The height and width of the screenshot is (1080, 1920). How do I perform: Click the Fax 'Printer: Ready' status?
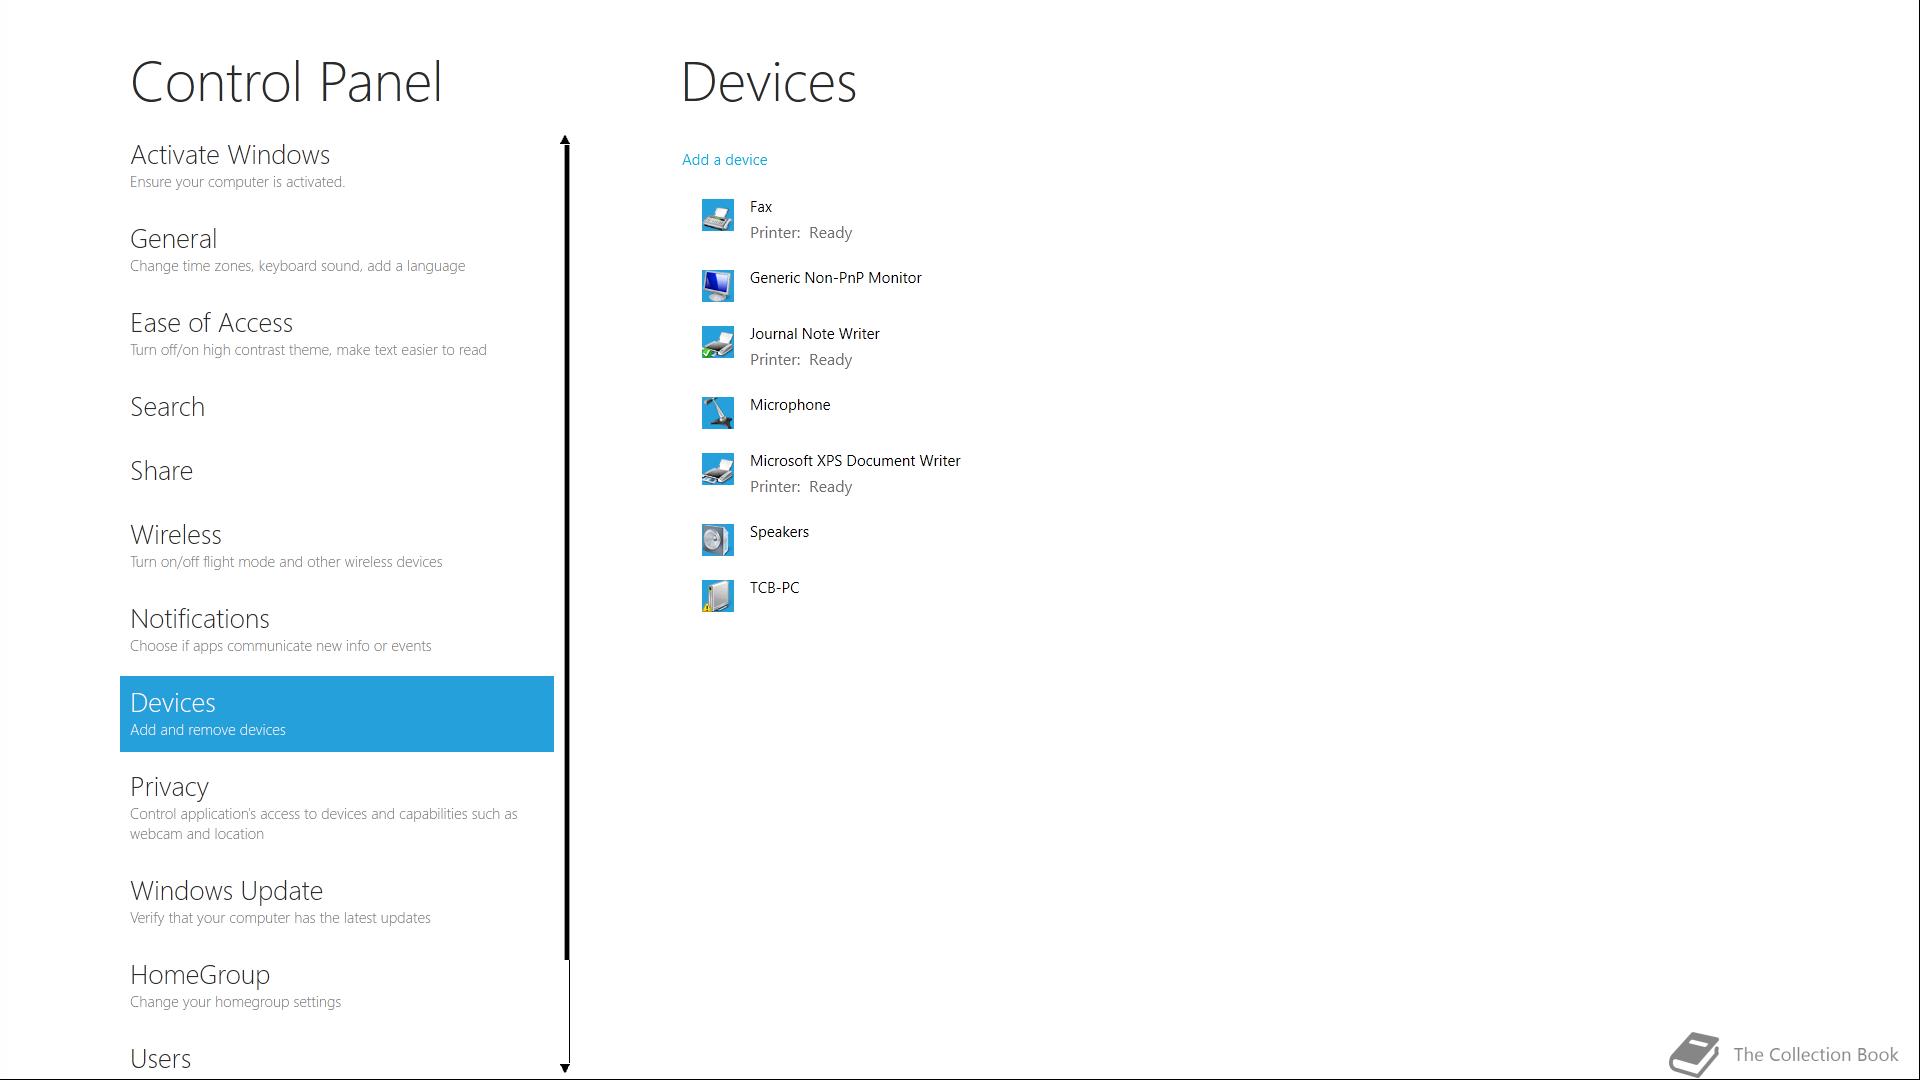[801, 233]
